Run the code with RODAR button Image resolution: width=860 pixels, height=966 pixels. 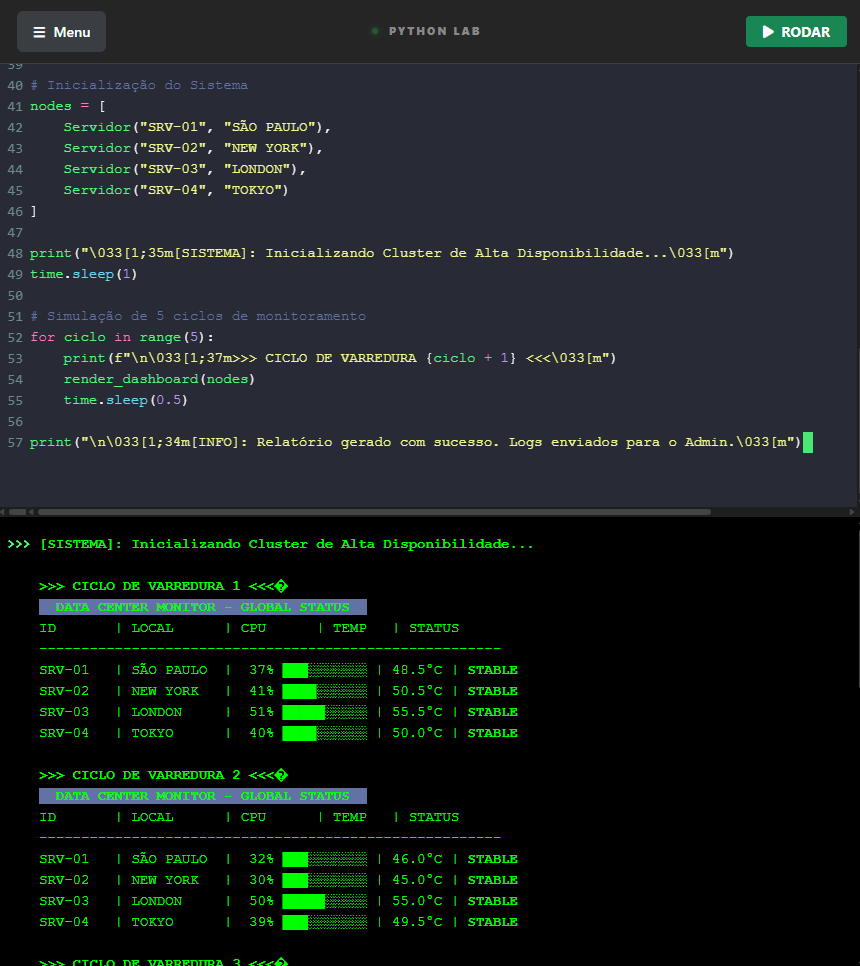pos(796,31)
